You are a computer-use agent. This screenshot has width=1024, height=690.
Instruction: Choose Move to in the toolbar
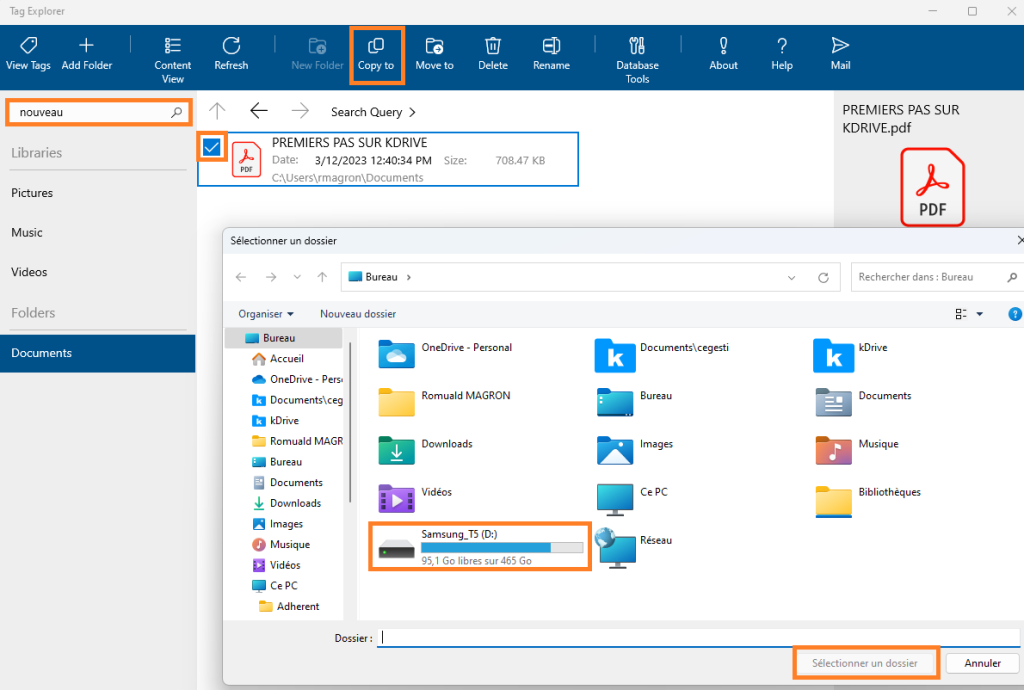tap(434, 54)
